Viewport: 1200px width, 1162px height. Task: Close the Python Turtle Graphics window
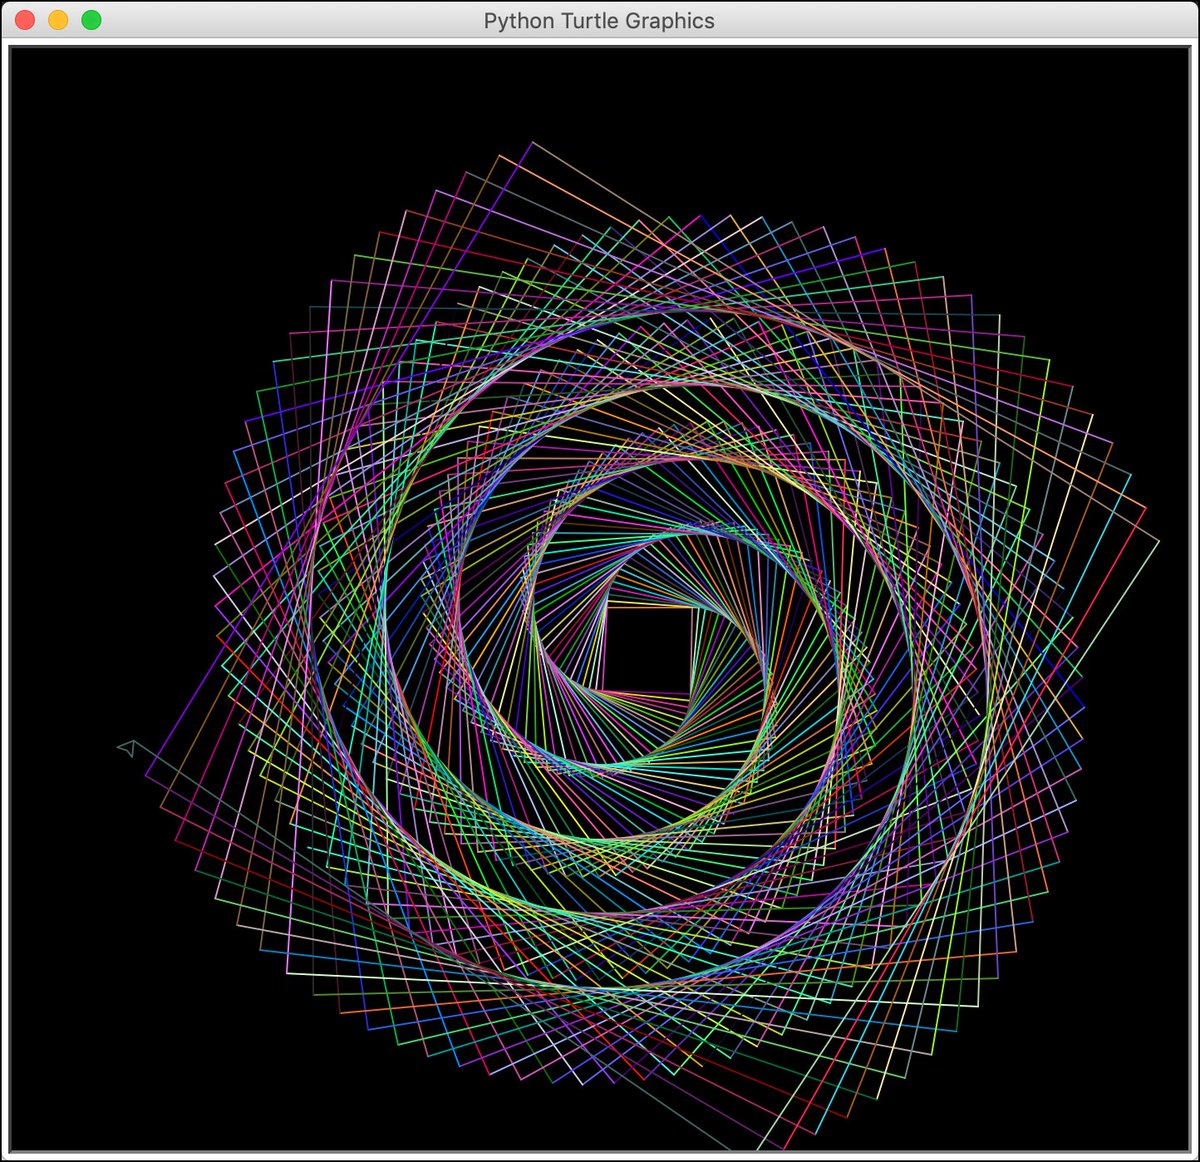click(26, 20)
